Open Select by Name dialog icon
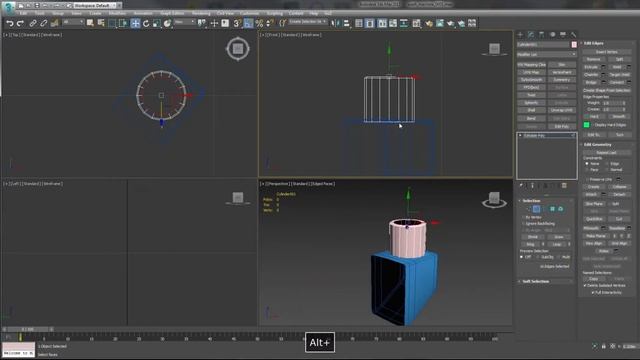 click(101, 23)
